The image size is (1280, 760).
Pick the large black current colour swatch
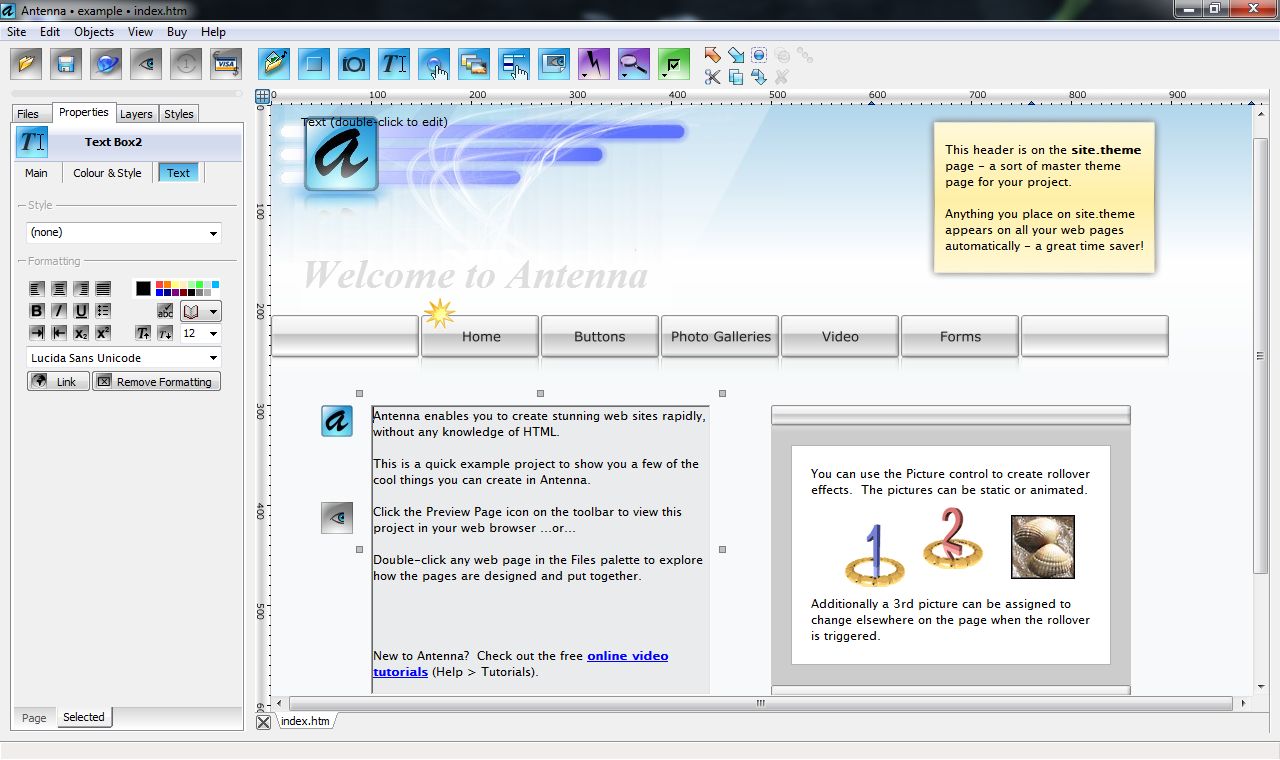tap(144, 289)
